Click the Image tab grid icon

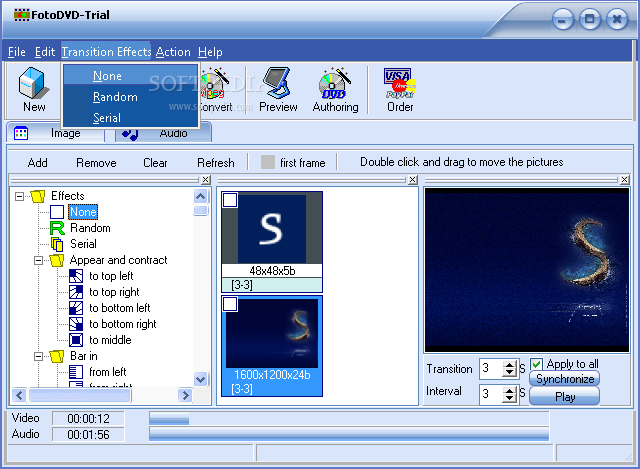21,133
